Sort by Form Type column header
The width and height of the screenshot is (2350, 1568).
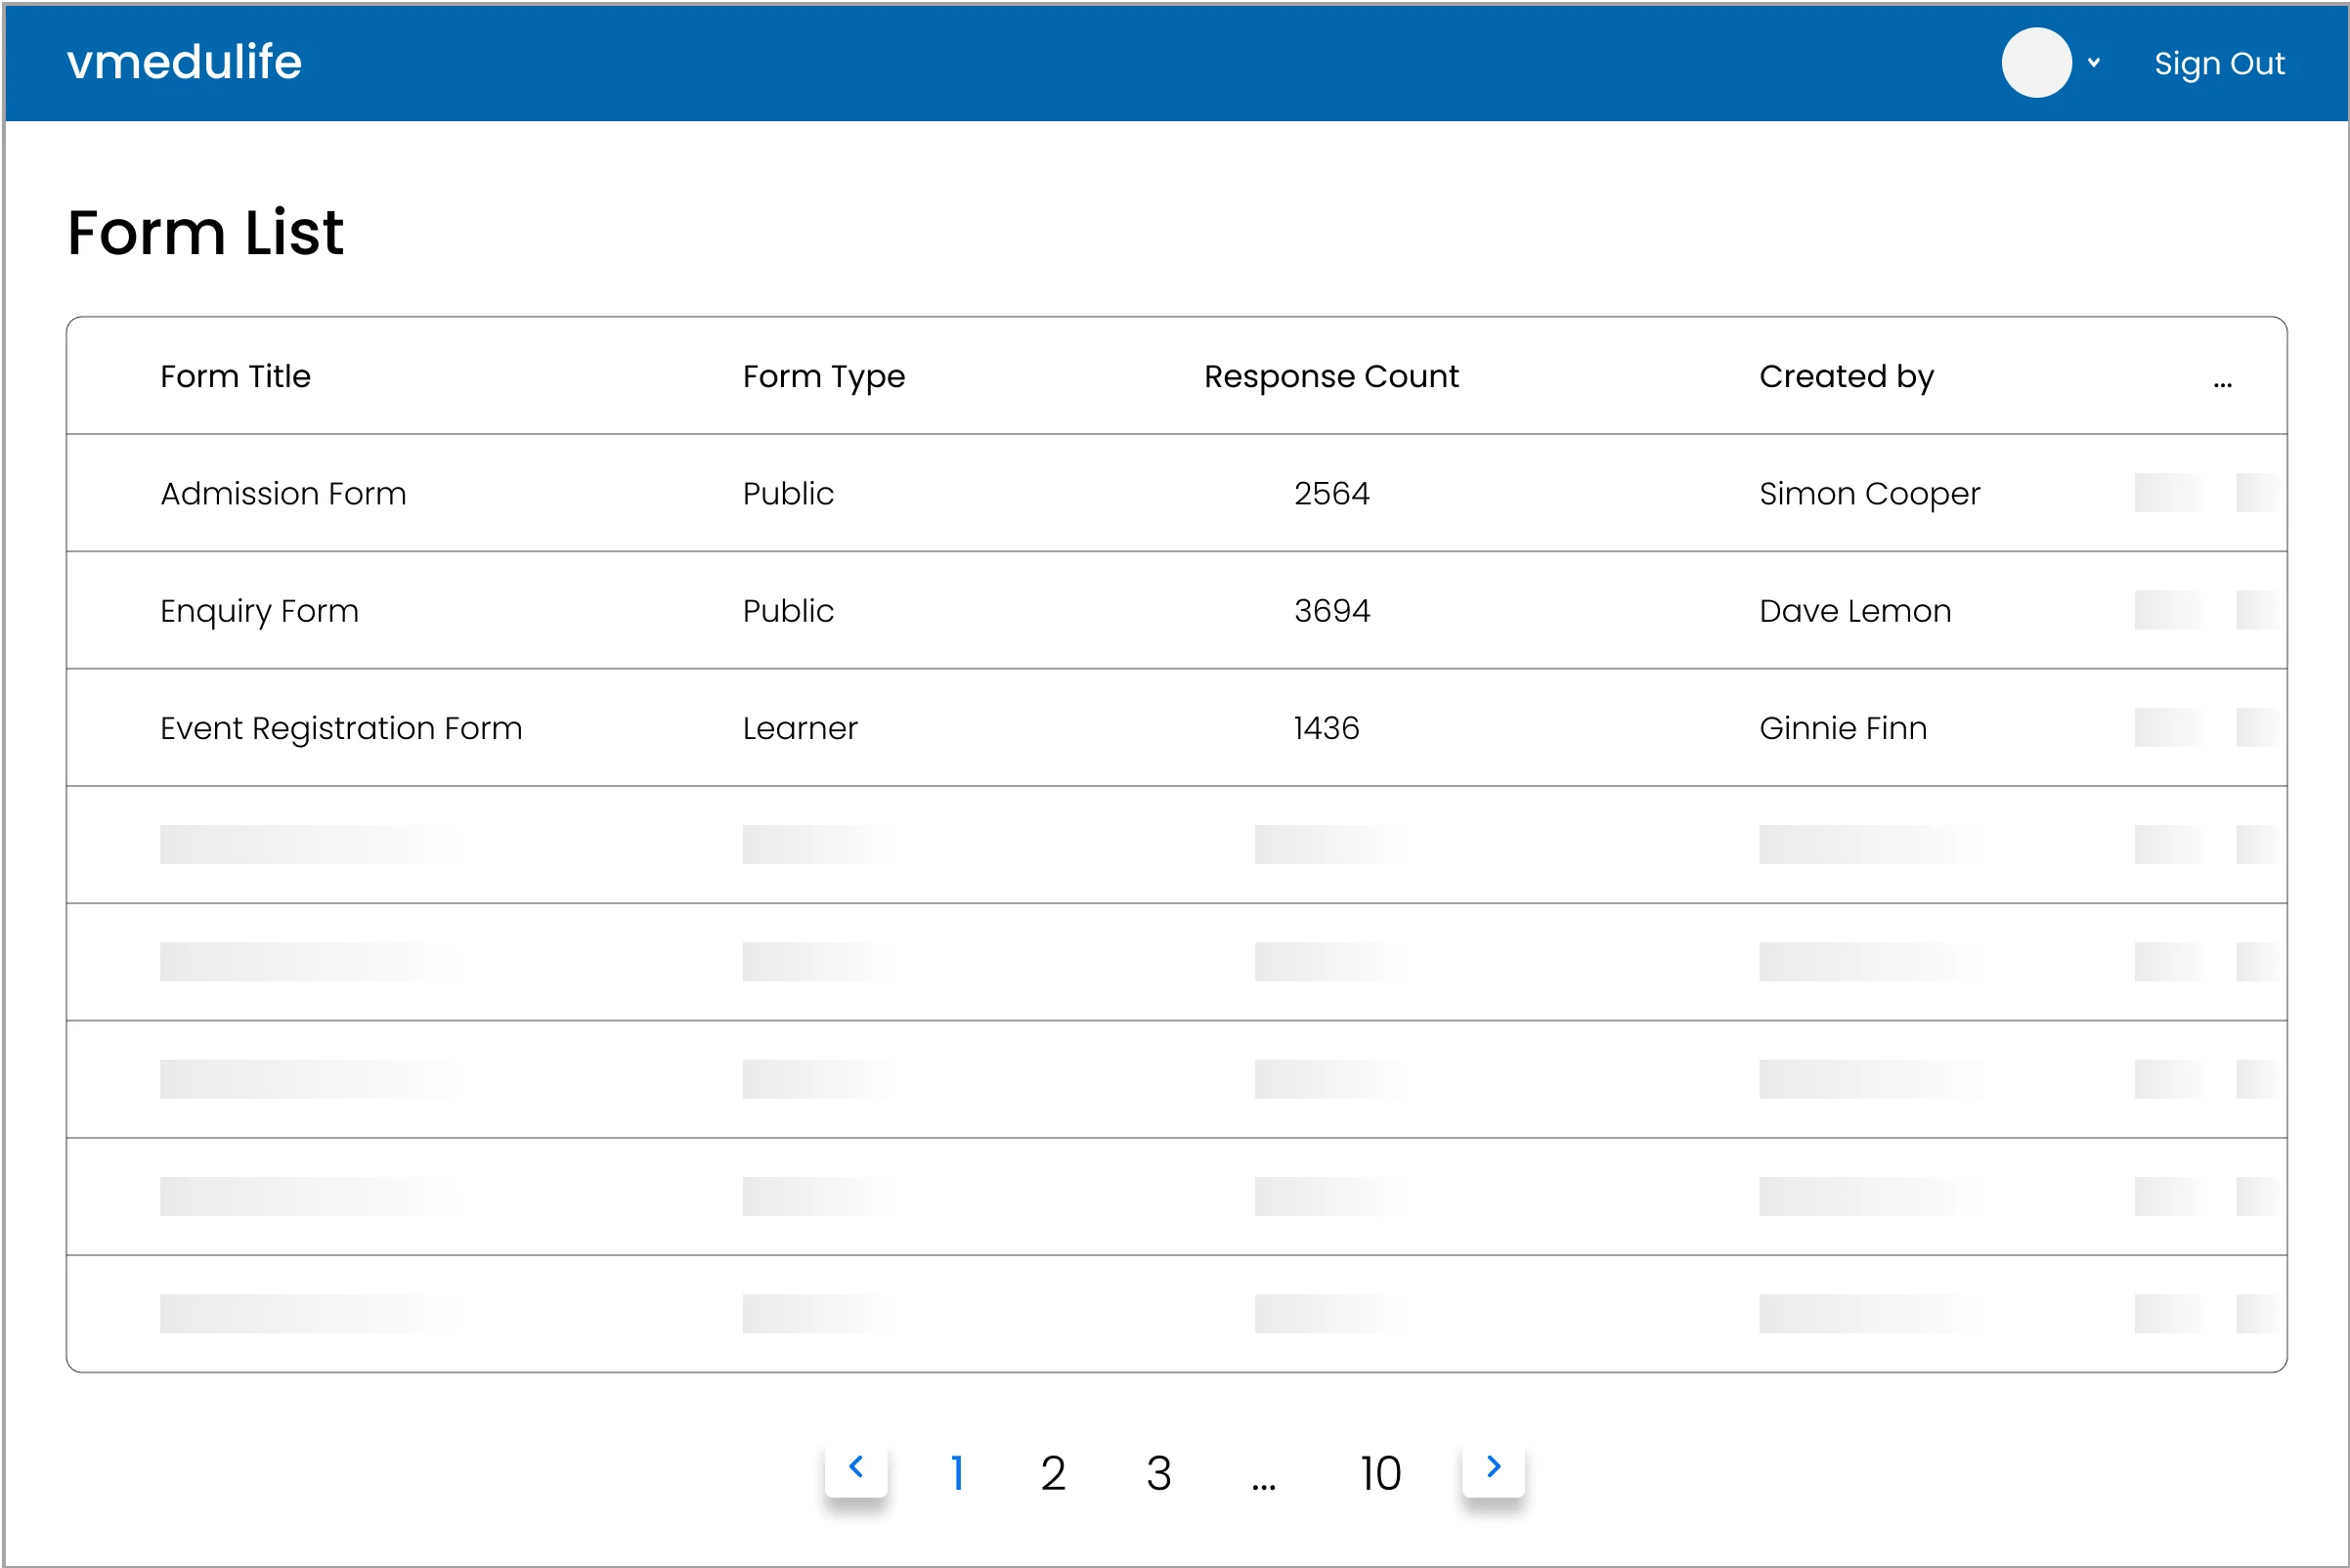click(x=823, y=377)
